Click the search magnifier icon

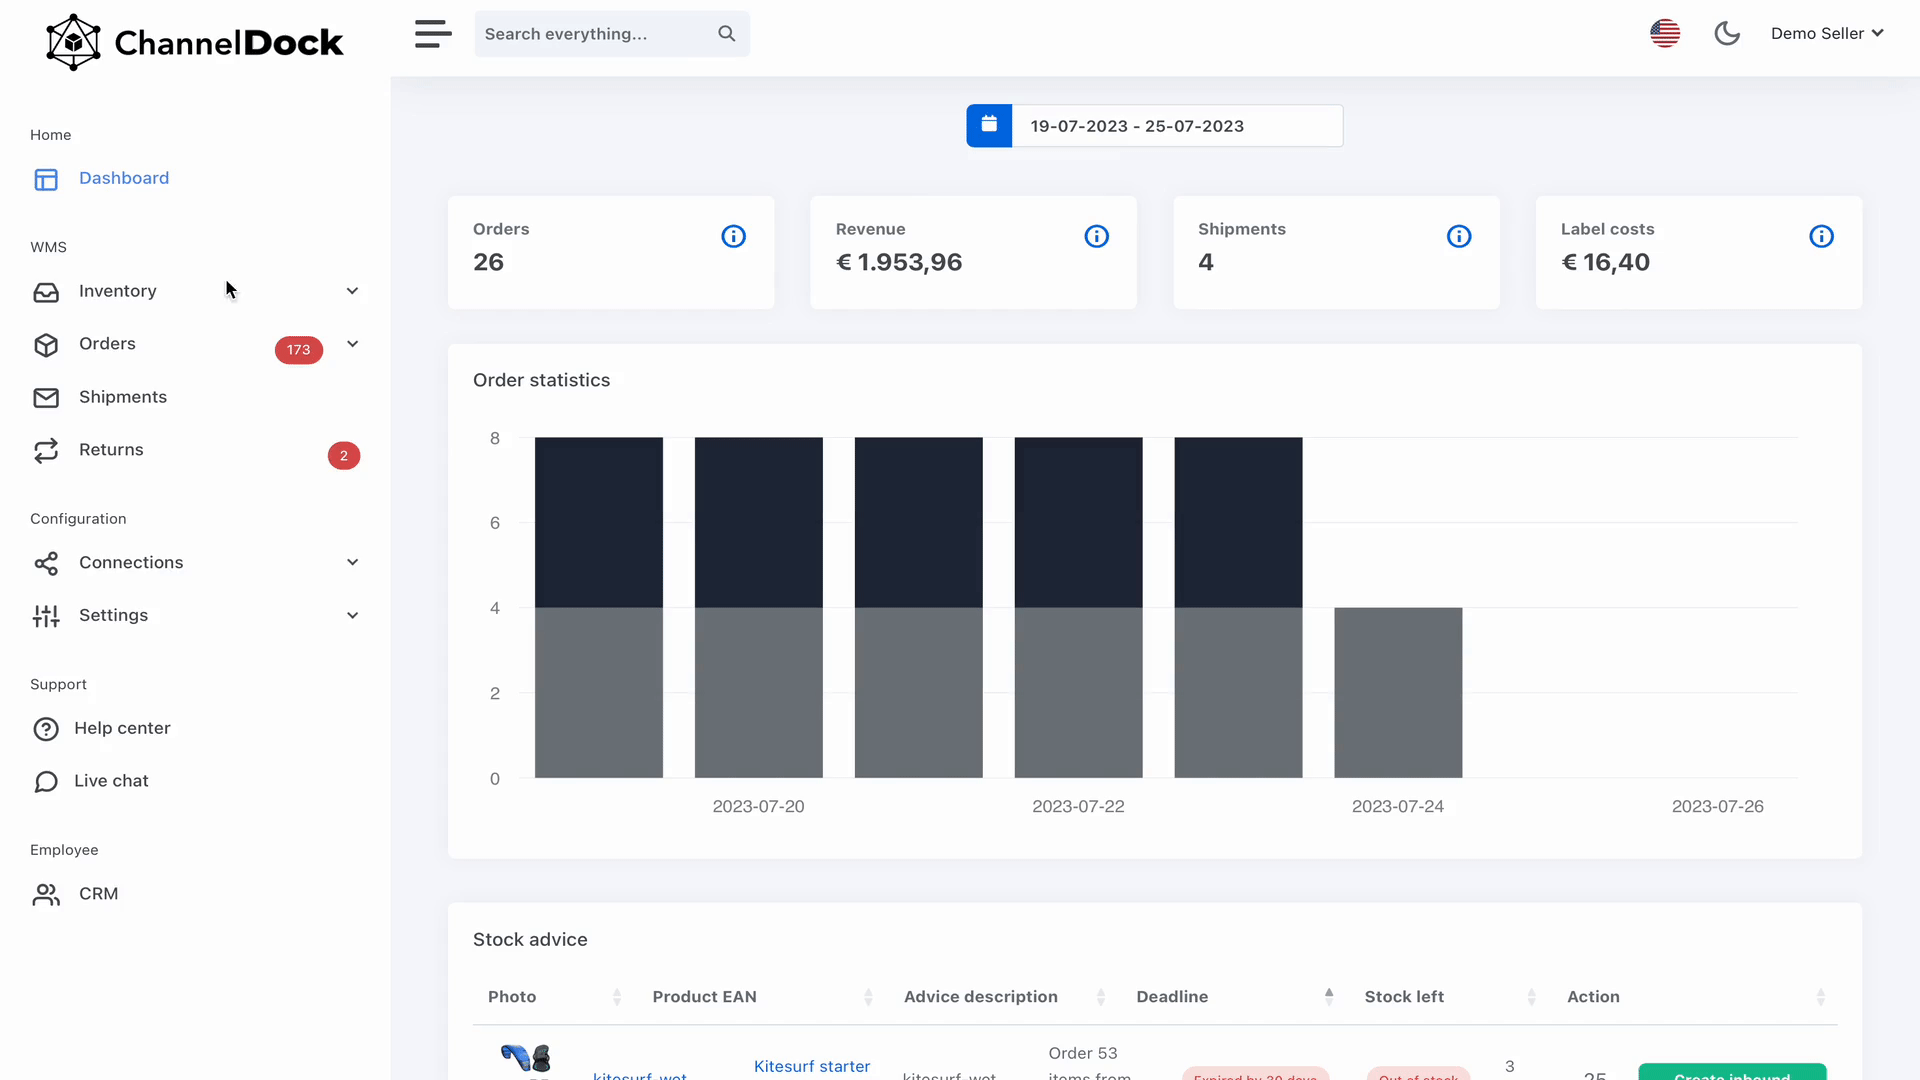[x=727, y=34]
